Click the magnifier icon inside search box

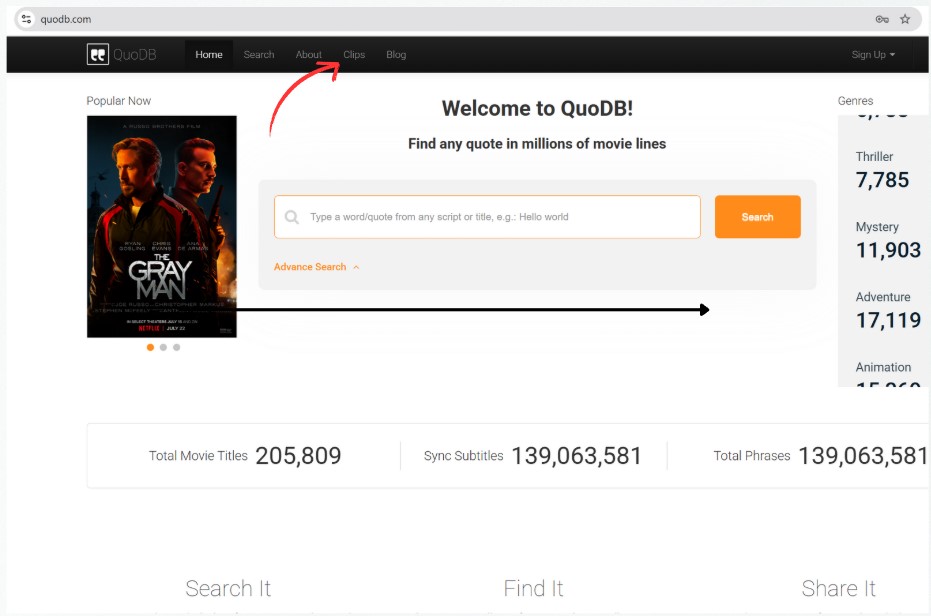pos(292,217)
